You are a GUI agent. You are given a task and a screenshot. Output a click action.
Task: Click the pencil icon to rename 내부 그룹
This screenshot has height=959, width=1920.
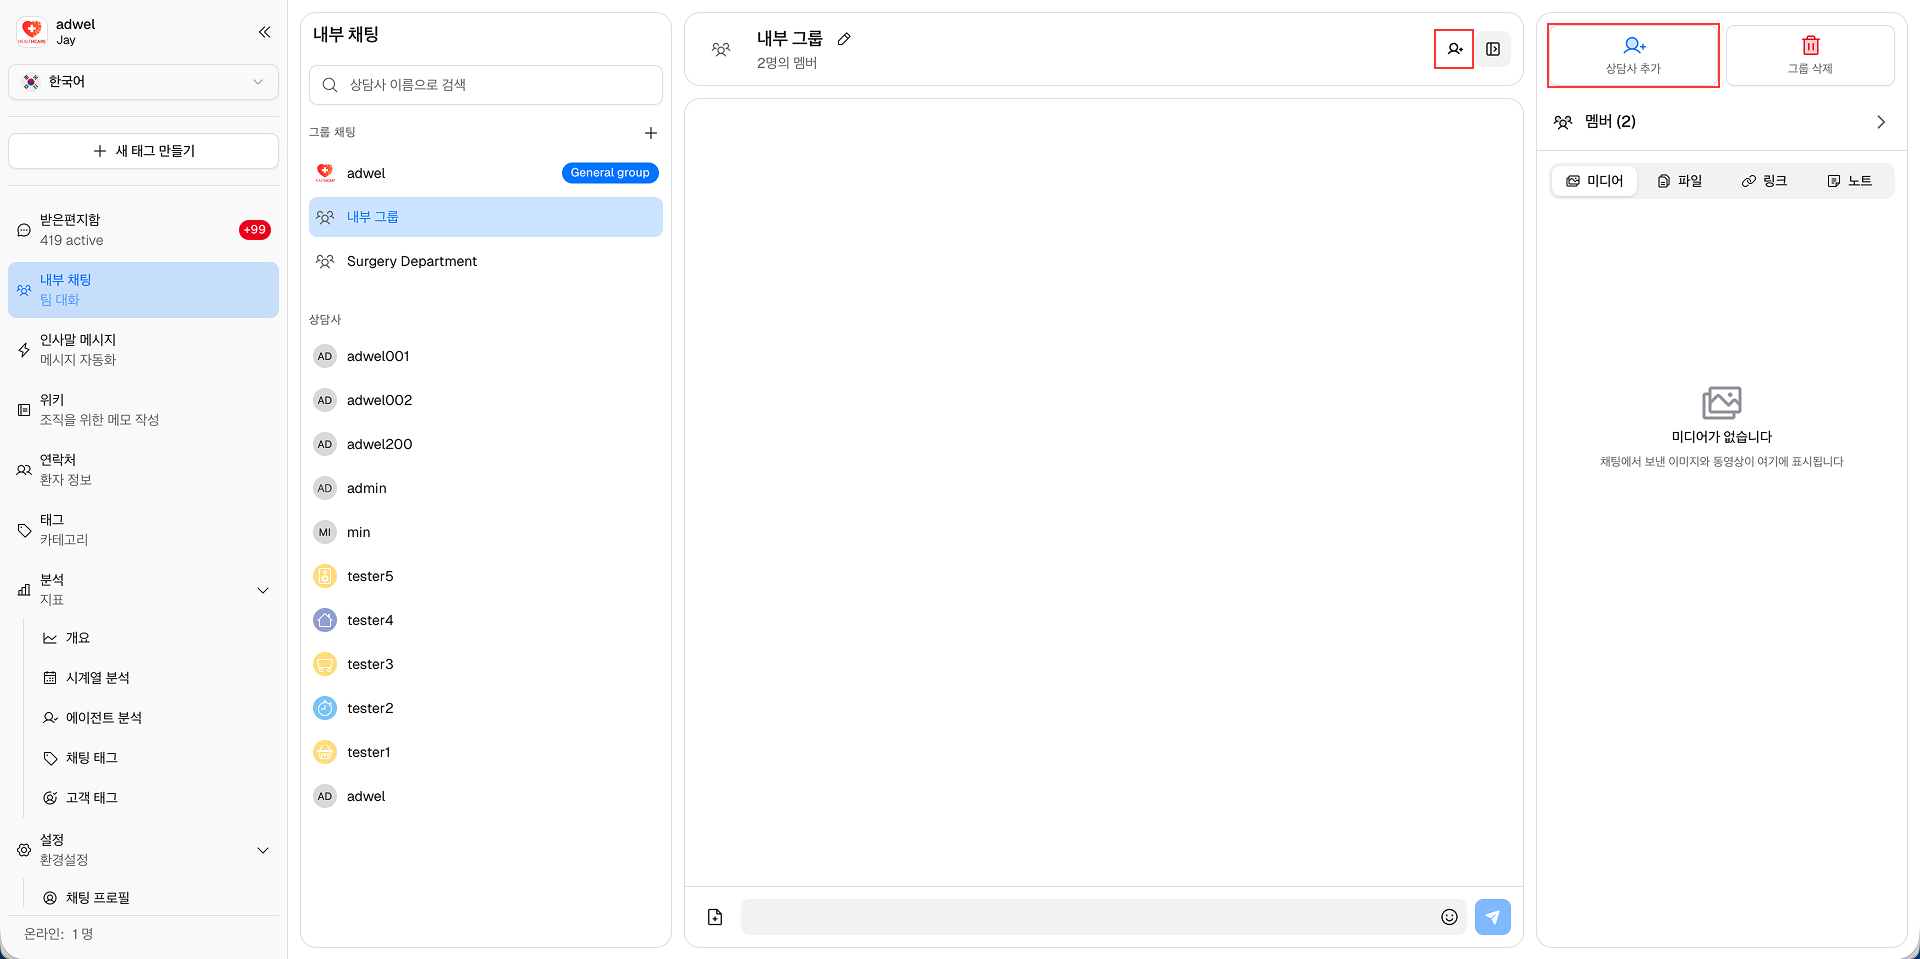pos(844,39)
